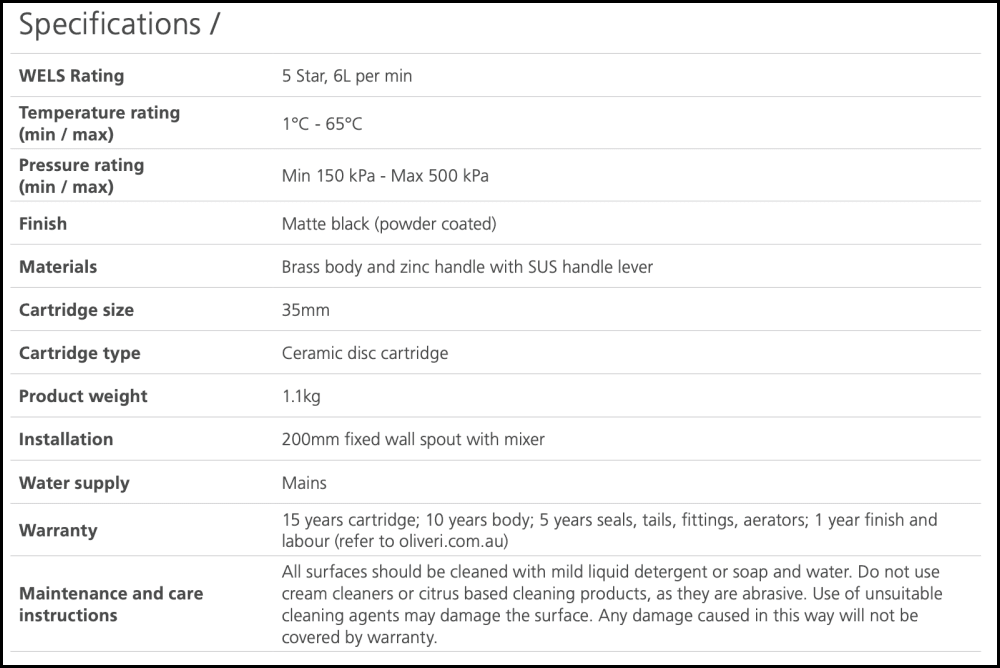Click the Materials row label
This screenshot has height=668, width=1000.
point(58,267)
